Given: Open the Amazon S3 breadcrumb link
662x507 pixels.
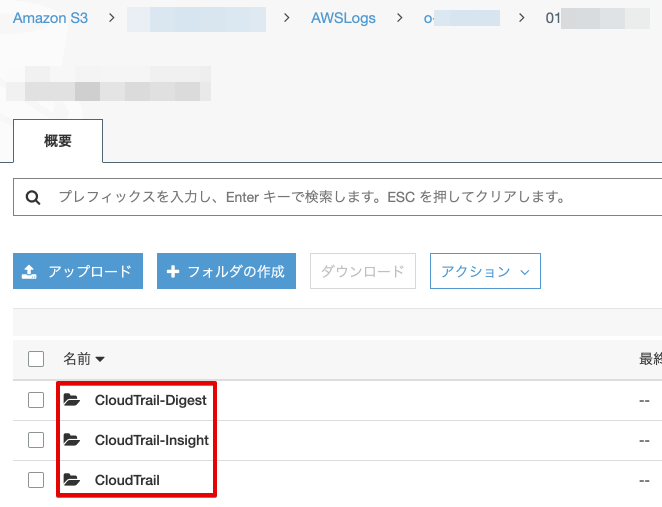Looking at the screenshot, I should (50, 18).
